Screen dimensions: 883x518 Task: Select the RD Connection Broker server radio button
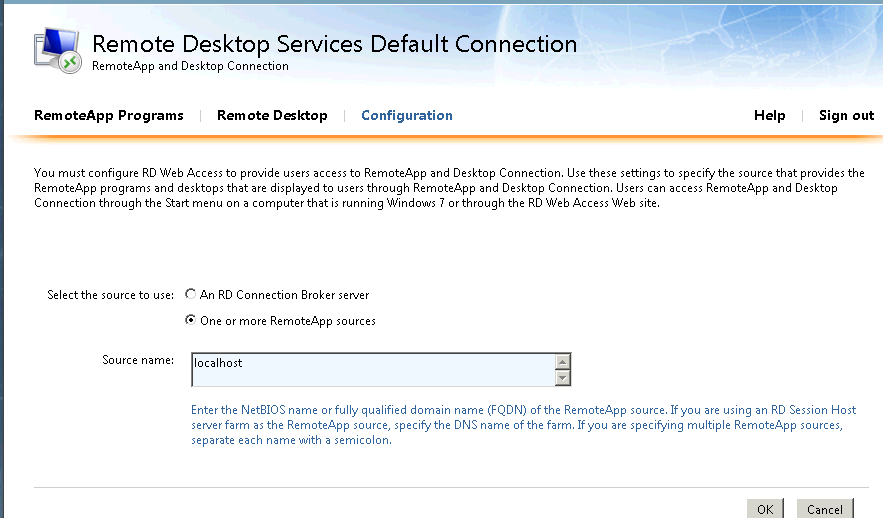191,295
